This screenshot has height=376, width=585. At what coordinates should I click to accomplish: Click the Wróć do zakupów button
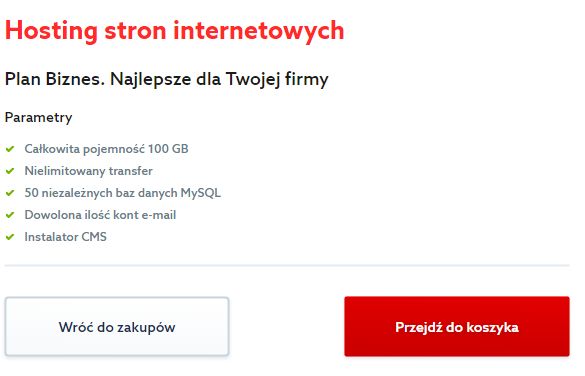117,327
